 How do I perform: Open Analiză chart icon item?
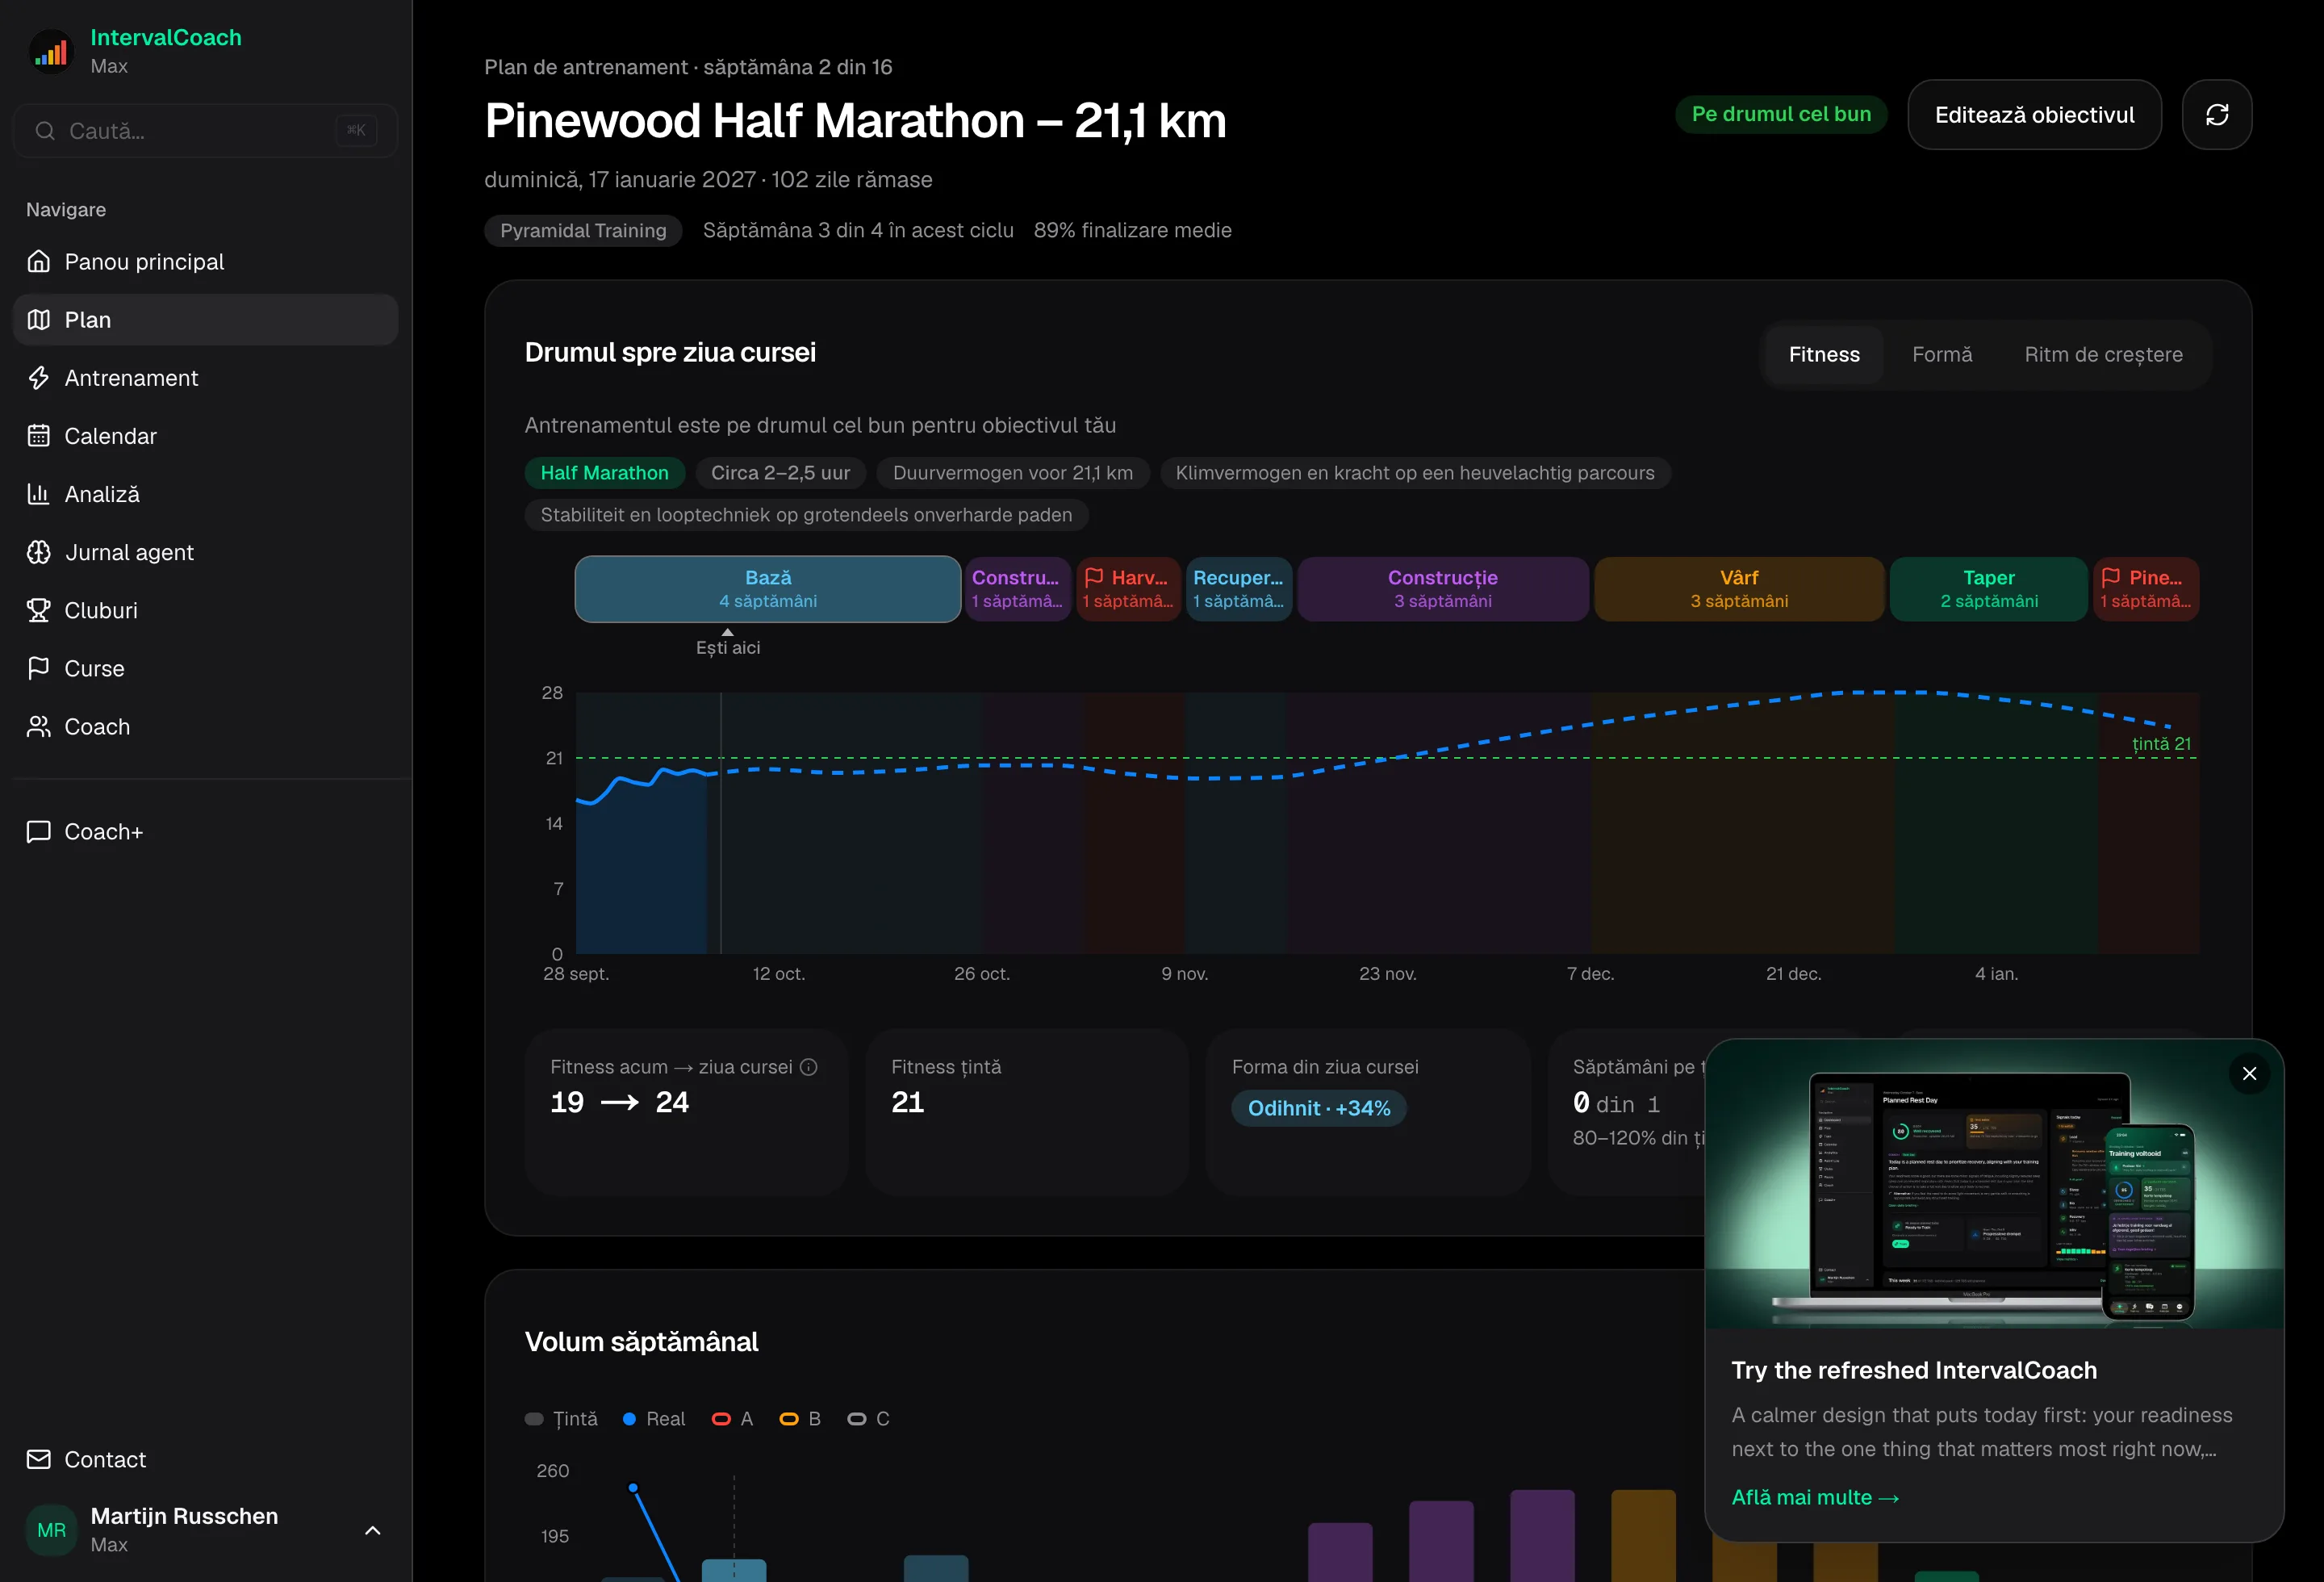coord(39,494)
